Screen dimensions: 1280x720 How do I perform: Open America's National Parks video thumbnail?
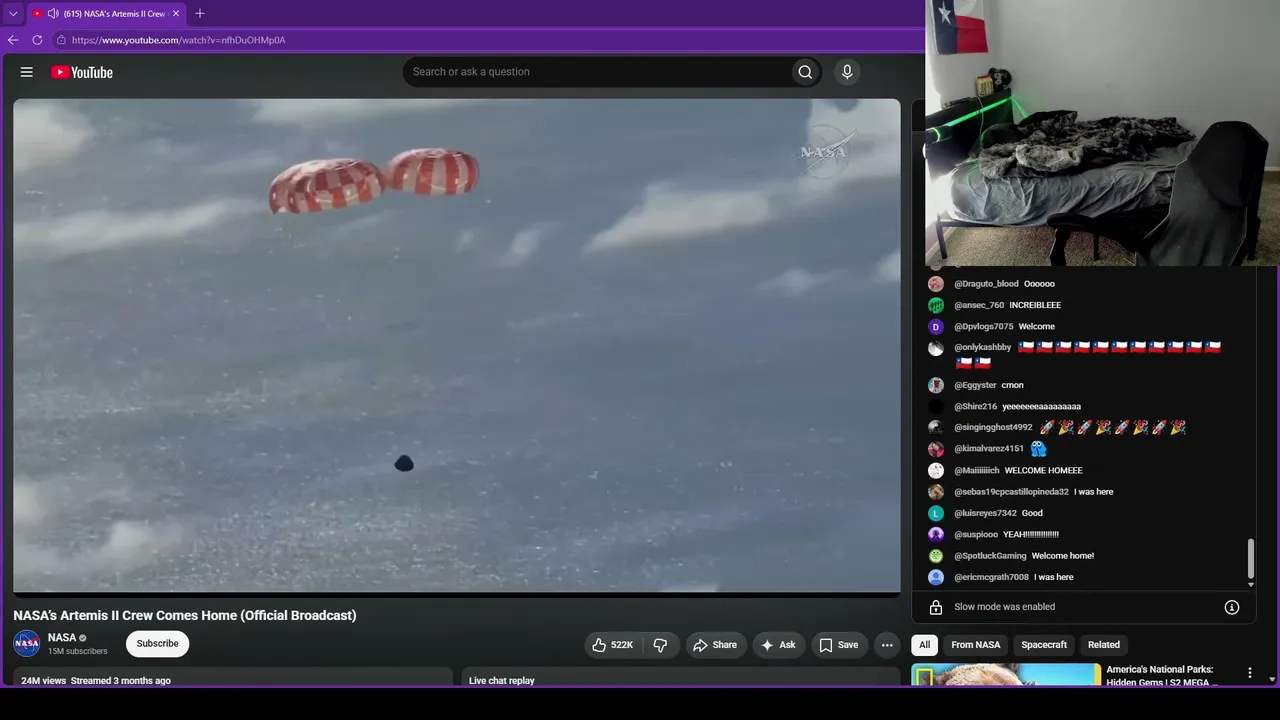pyautogui.click(x=1006, y=675)
